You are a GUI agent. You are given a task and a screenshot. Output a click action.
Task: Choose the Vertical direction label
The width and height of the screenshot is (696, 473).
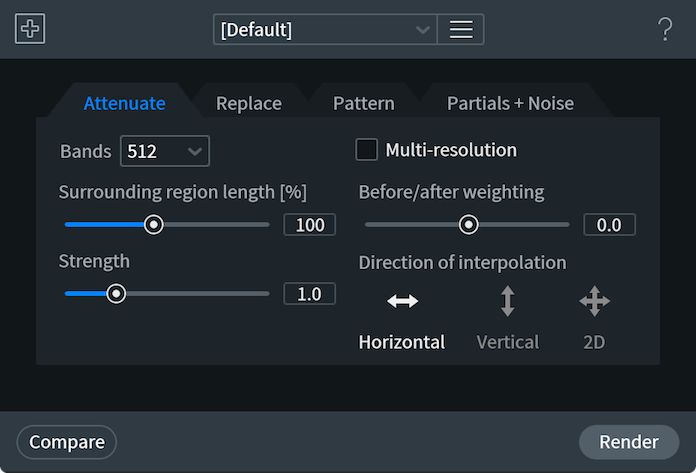[508, 342]
